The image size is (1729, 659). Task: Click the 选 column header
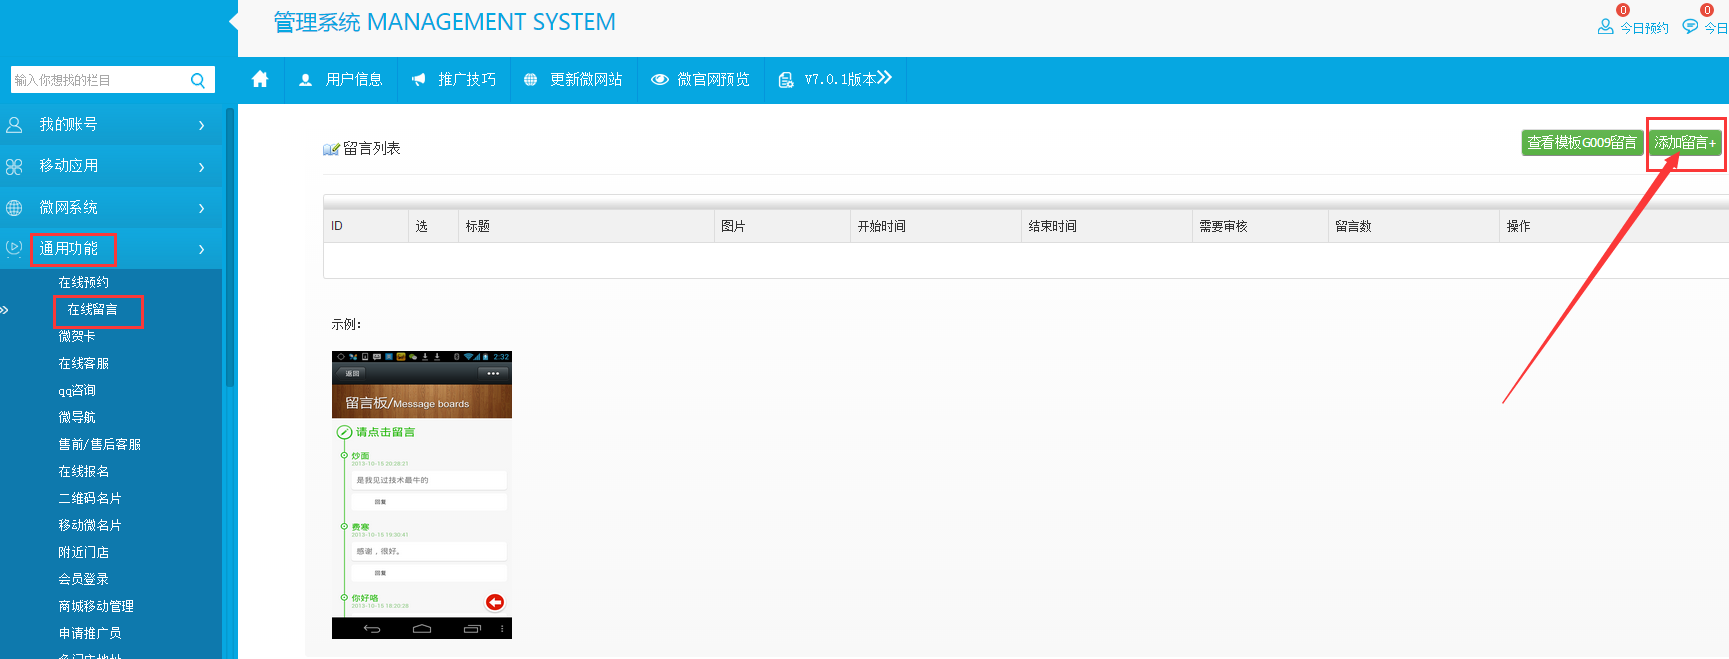tap(433, 227)
